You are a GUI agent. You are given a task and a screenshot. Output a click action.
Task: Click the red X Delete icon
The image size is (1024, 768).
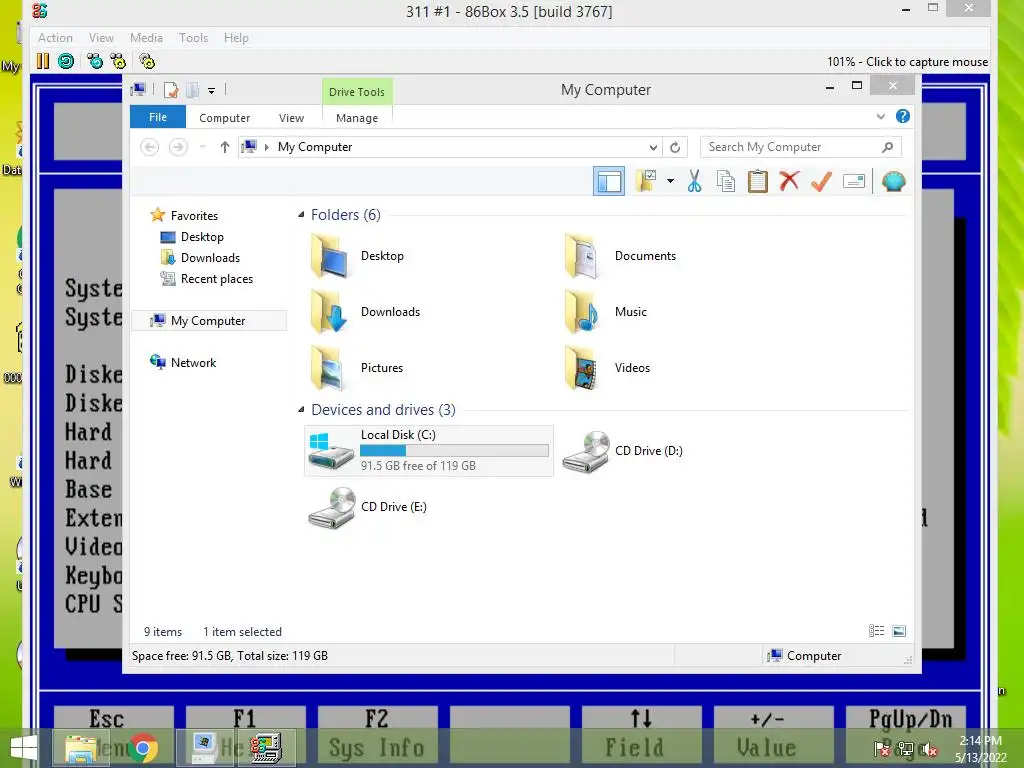pyautogui.click(x=790, y=181)
